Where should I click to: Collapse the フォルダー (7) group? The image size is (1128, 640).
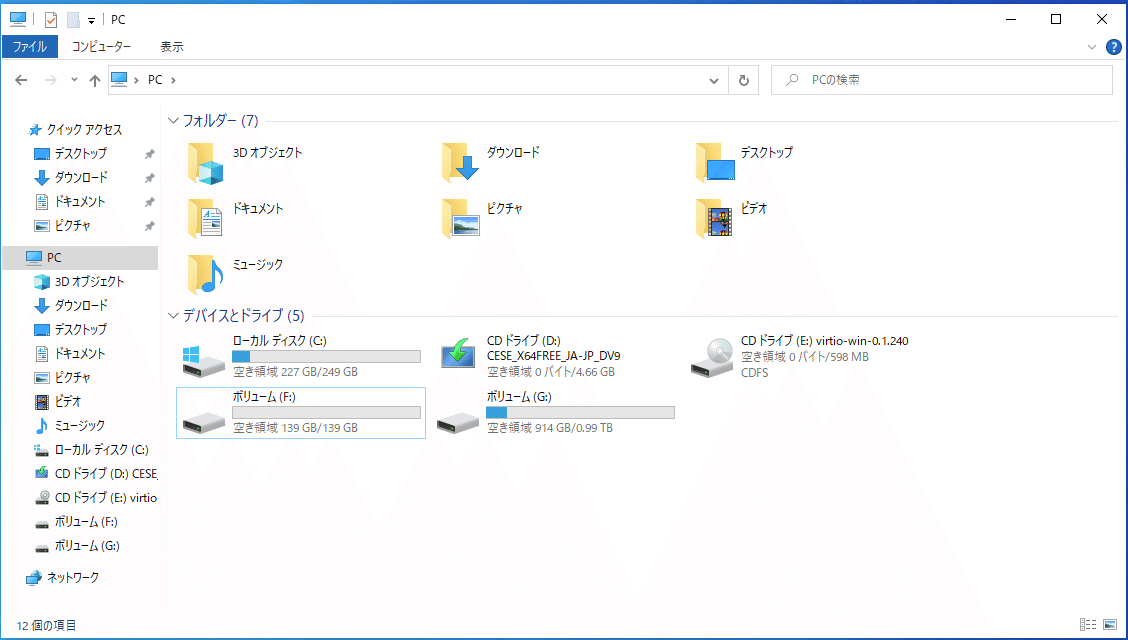pyautogui.click(x=173, y=120)
